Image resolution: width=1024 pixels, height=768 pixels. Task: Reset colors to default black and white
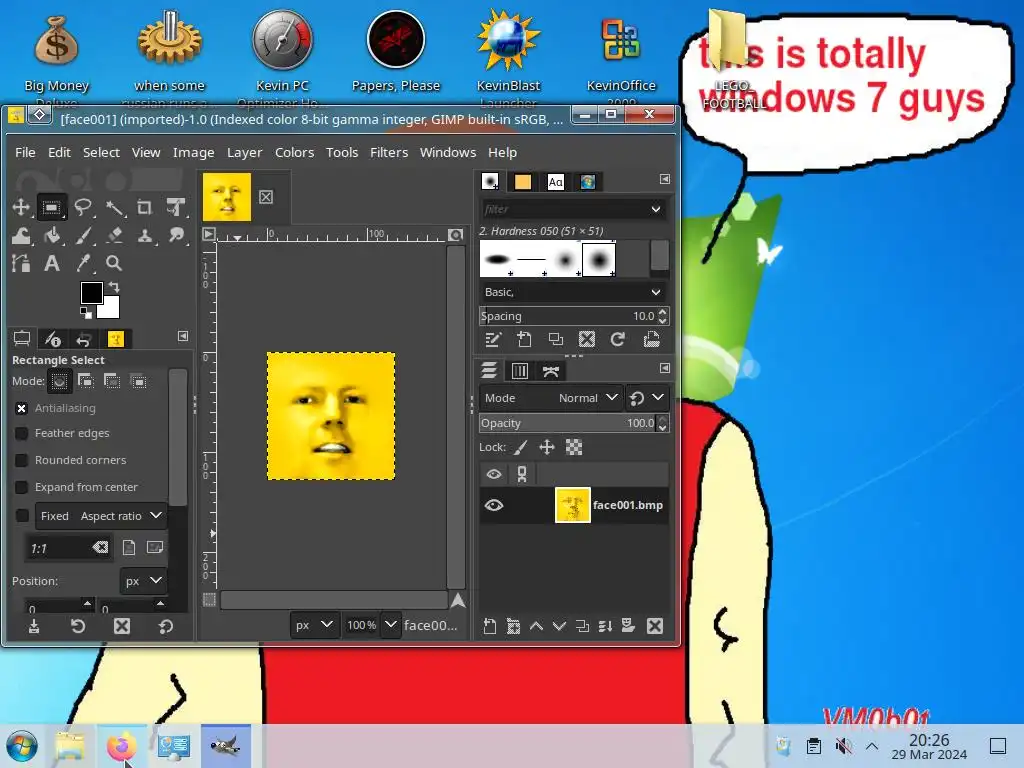click(86, 313)
